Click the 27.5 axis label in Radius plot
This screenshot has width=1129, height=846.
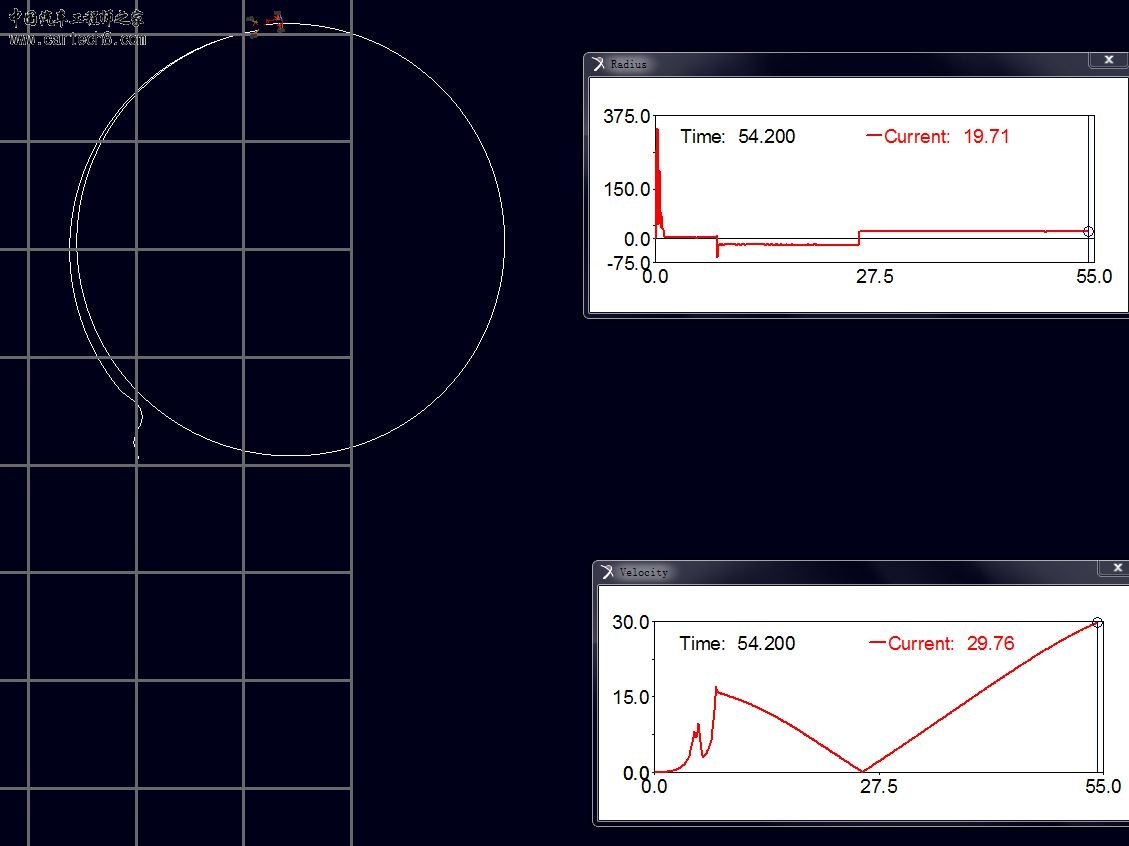click(x=874, y=277)
